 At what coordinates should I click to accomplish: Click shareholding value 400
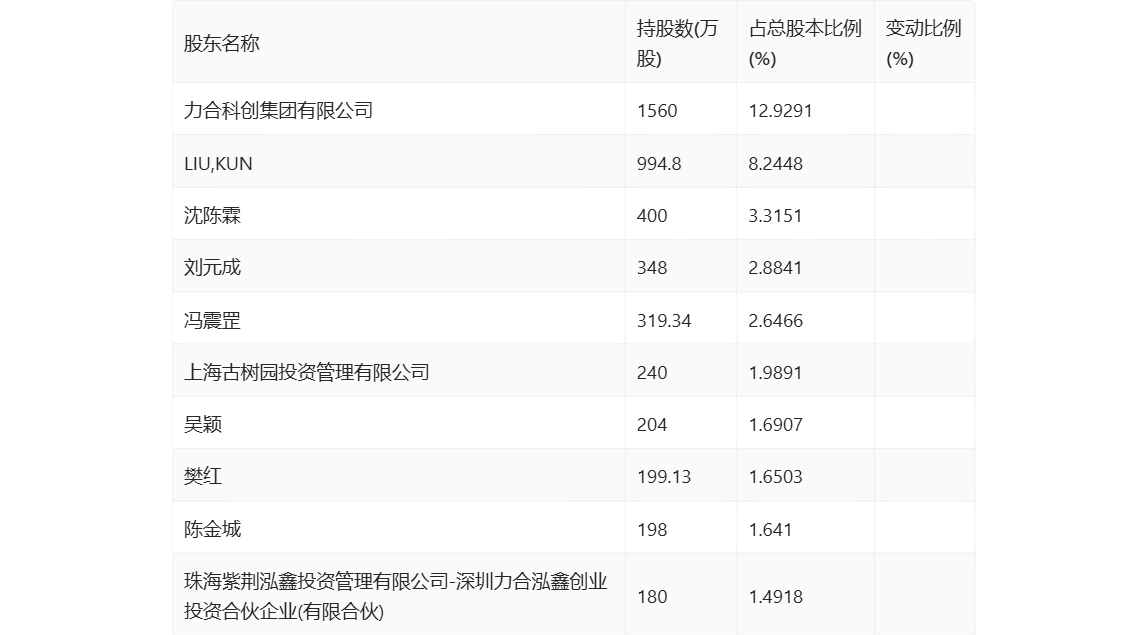[652, 215]
